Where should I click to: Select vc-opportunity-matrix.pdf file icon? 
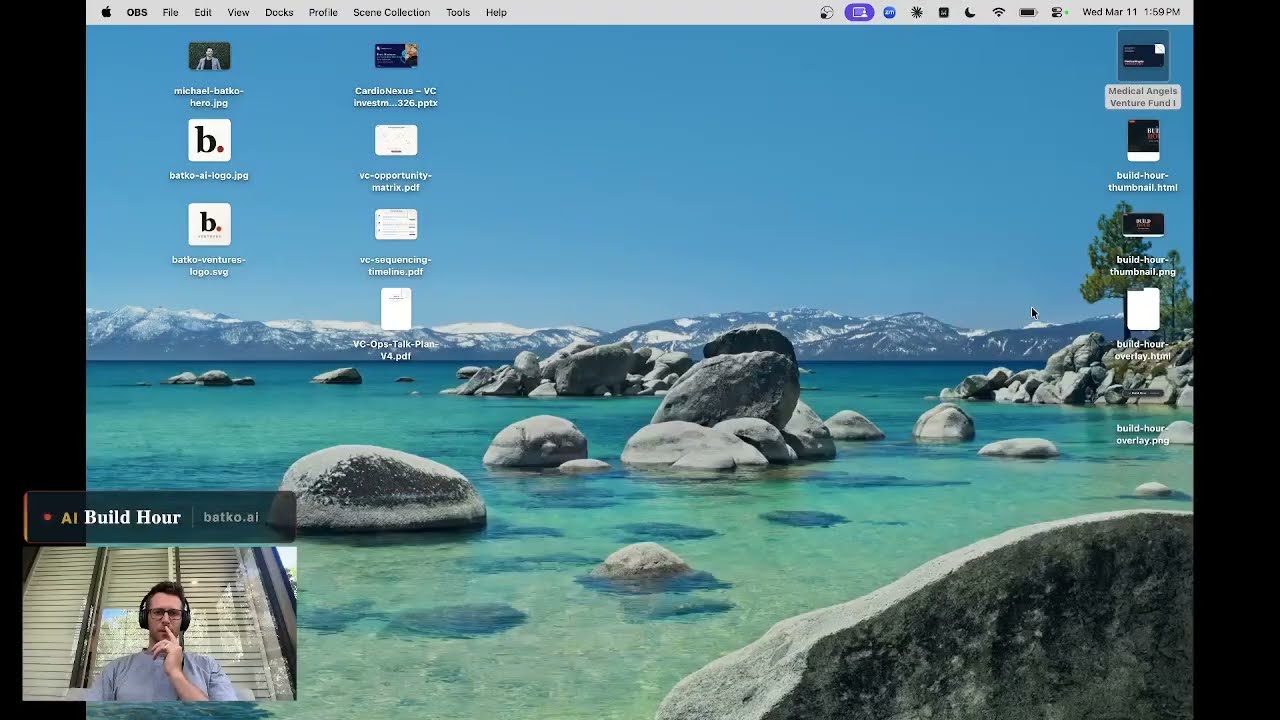(x=396, y=140)
